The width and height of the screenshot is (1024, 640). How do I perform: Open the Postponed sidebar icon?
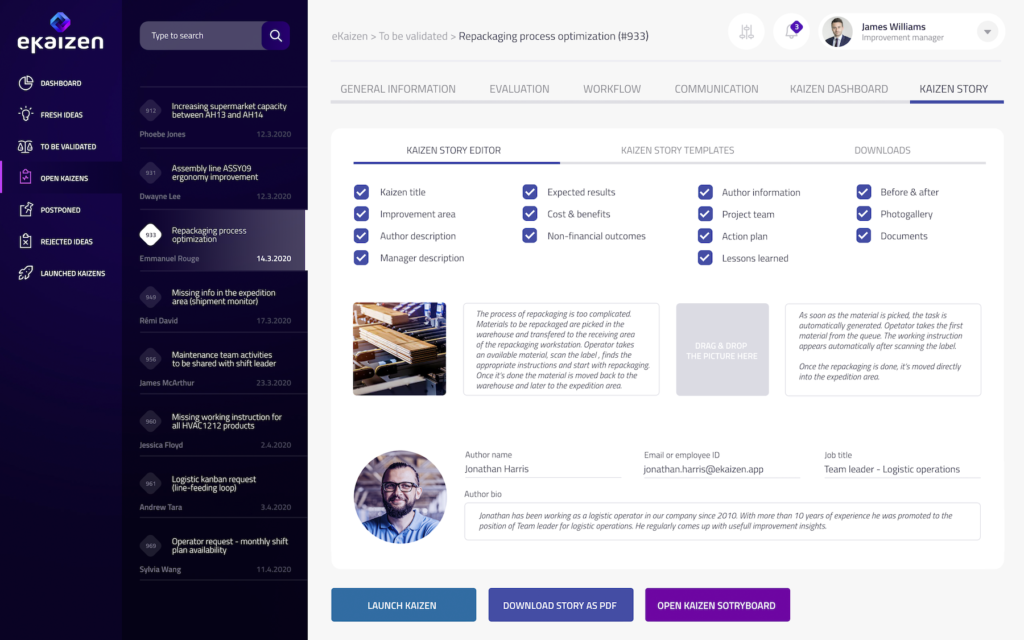pyautogui.click(x=26, y=210)
